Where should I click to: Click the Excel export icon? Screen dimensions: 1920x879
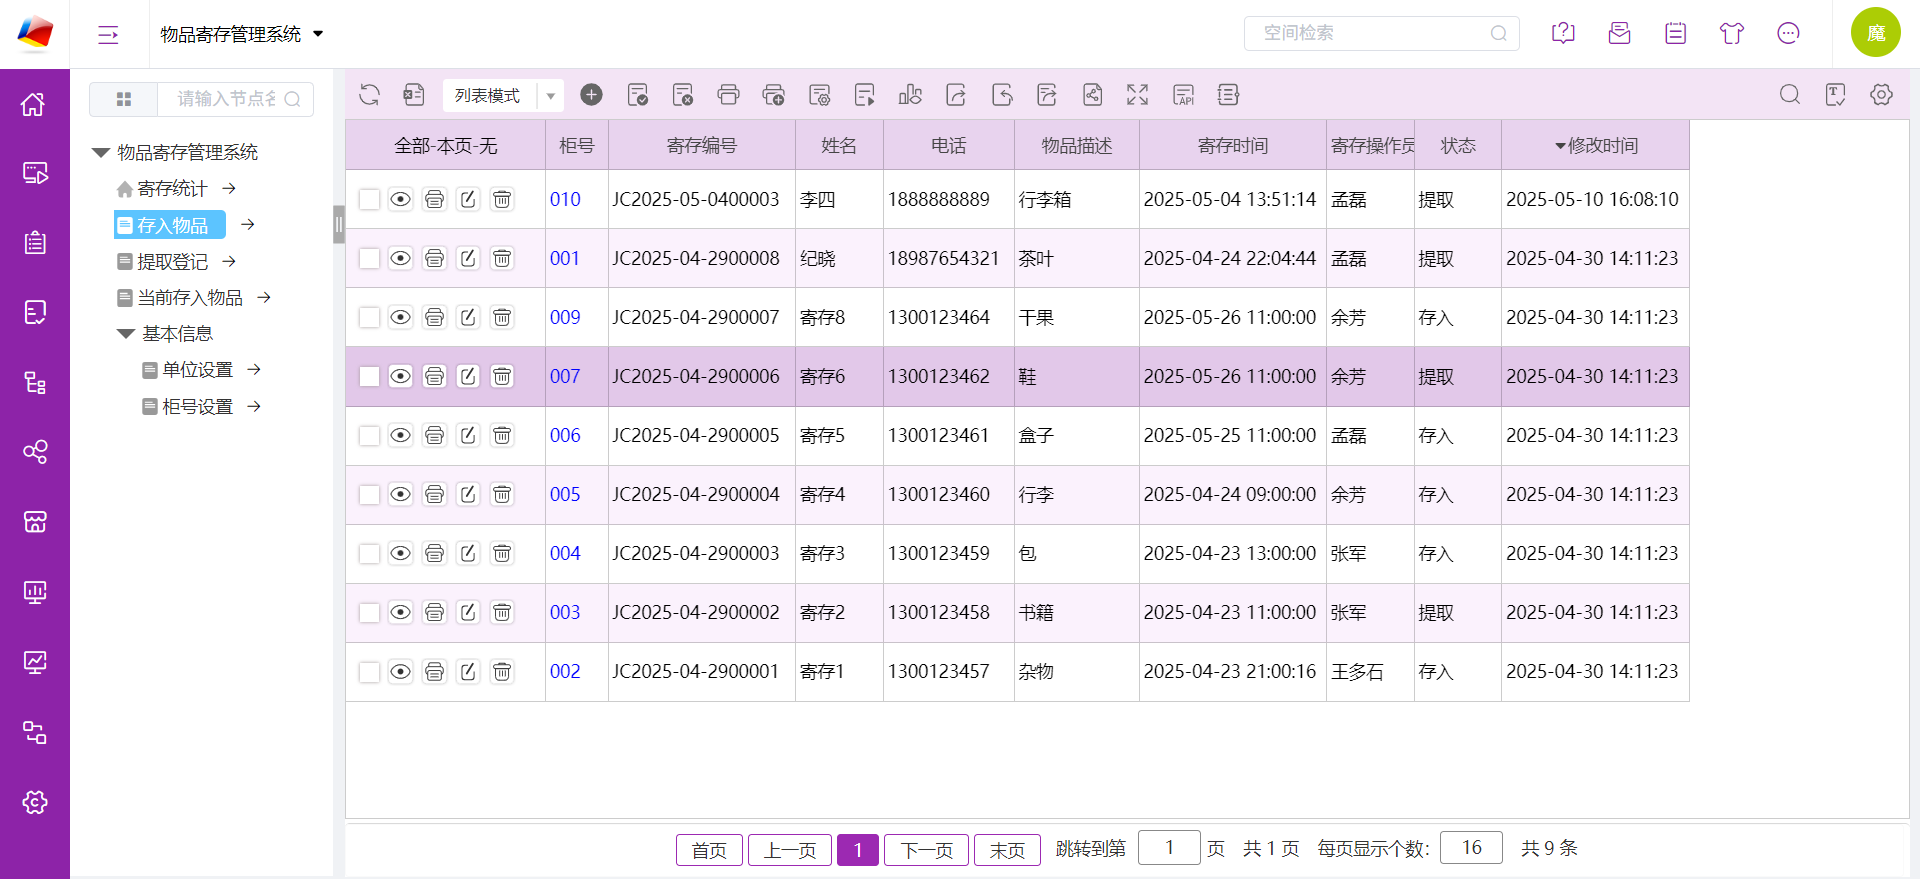[414, 95]
